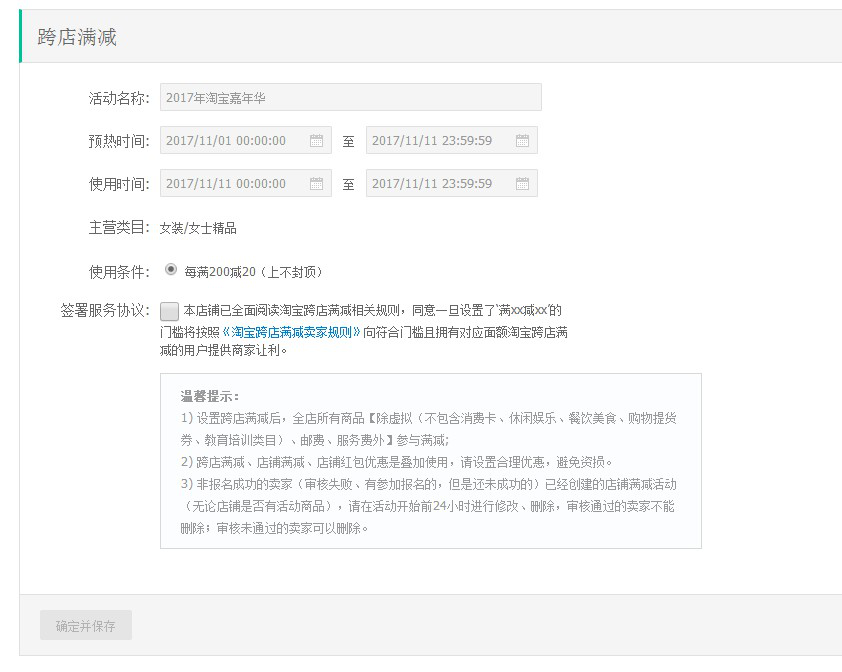The width and height of the screenshot is (842, 672).
Task: Click the 活动名称 input field
Action: (351, 97)
